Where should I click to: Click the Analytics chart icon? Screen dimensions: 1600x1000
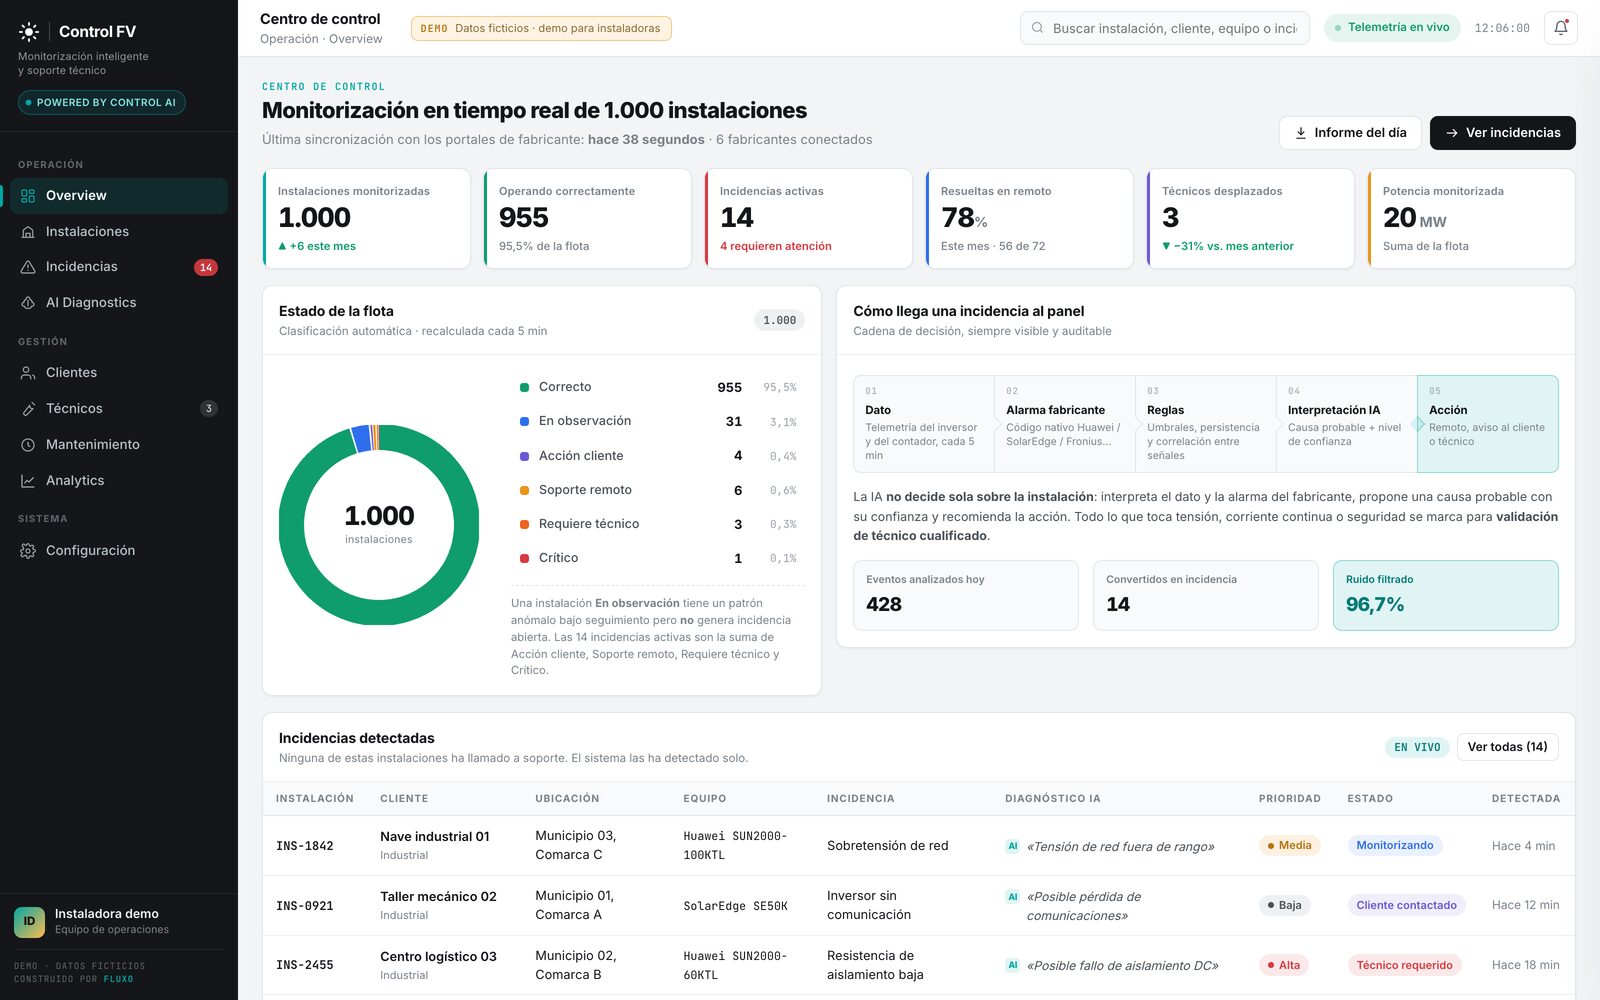28,481
